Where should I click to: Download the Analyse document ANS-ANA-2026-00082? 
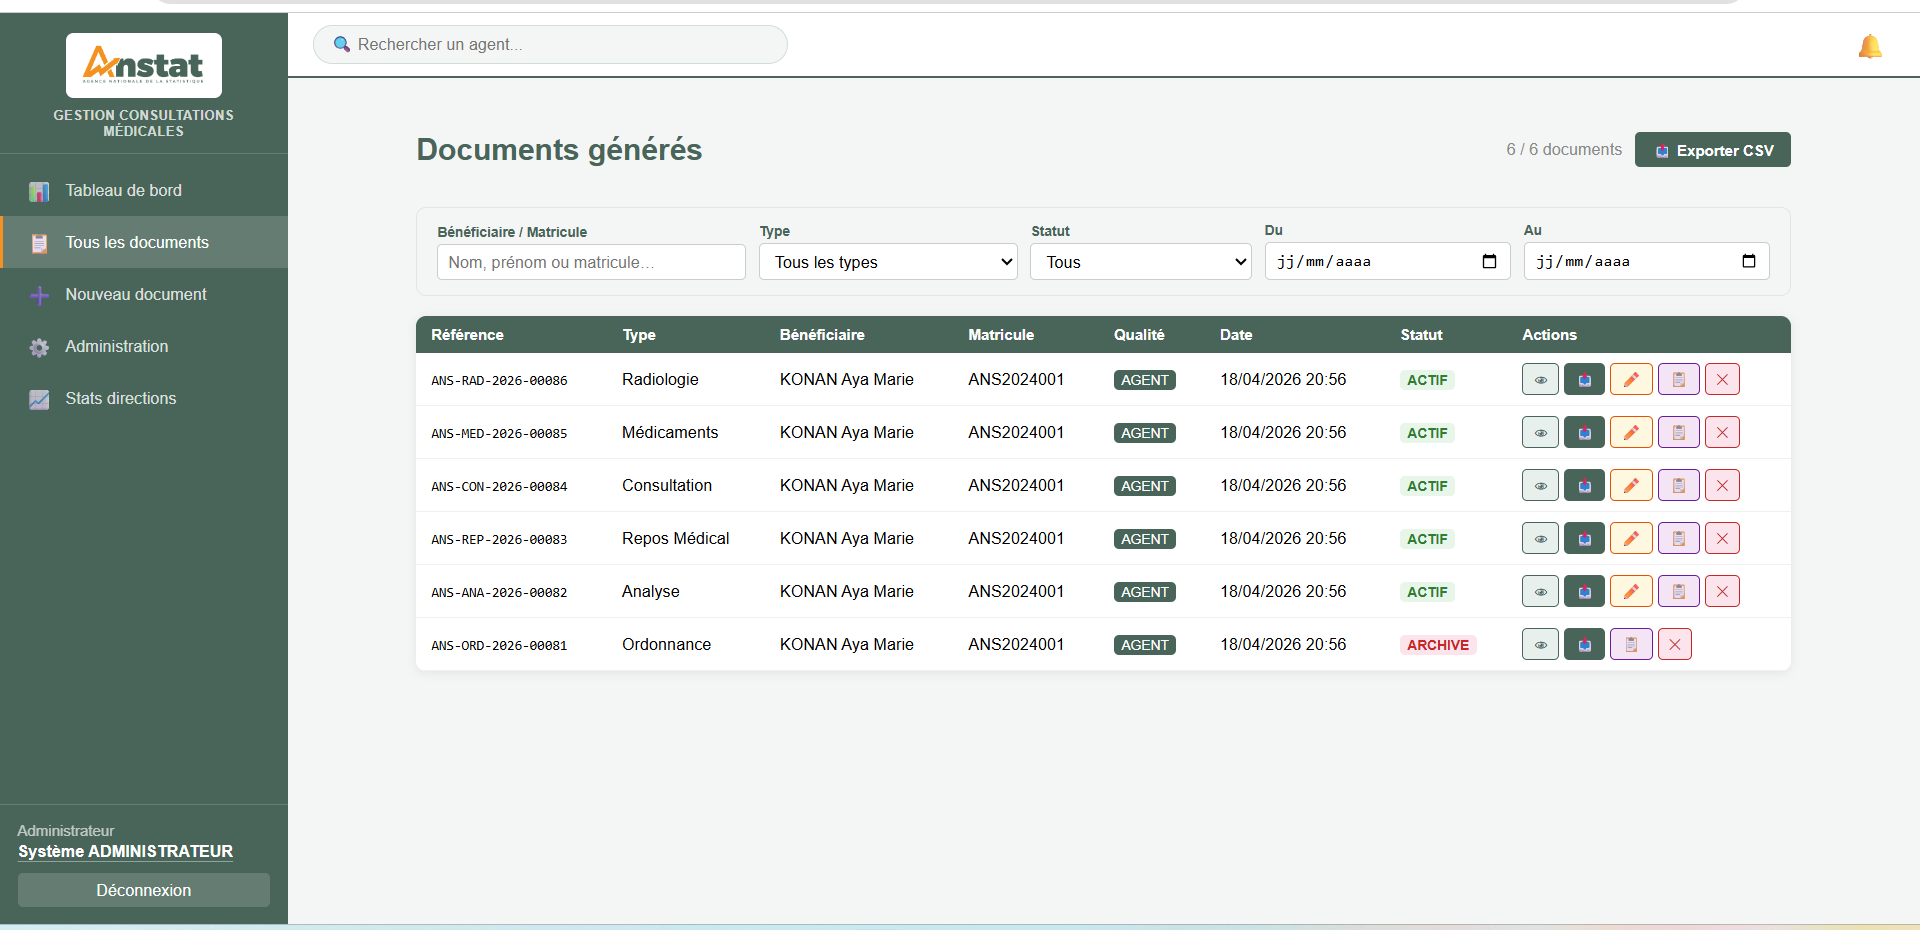tap(1584, 592)
